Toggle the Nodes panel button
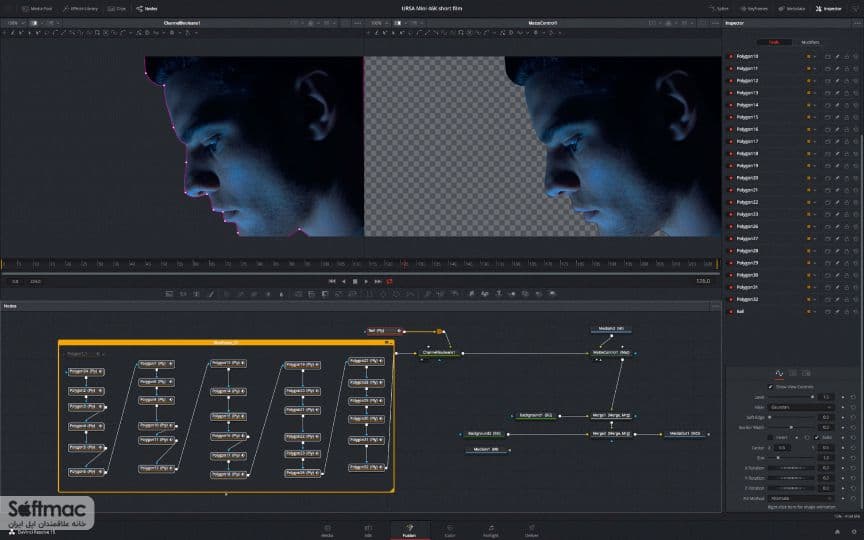Screen dimensions: 864x540 (147, 9)
